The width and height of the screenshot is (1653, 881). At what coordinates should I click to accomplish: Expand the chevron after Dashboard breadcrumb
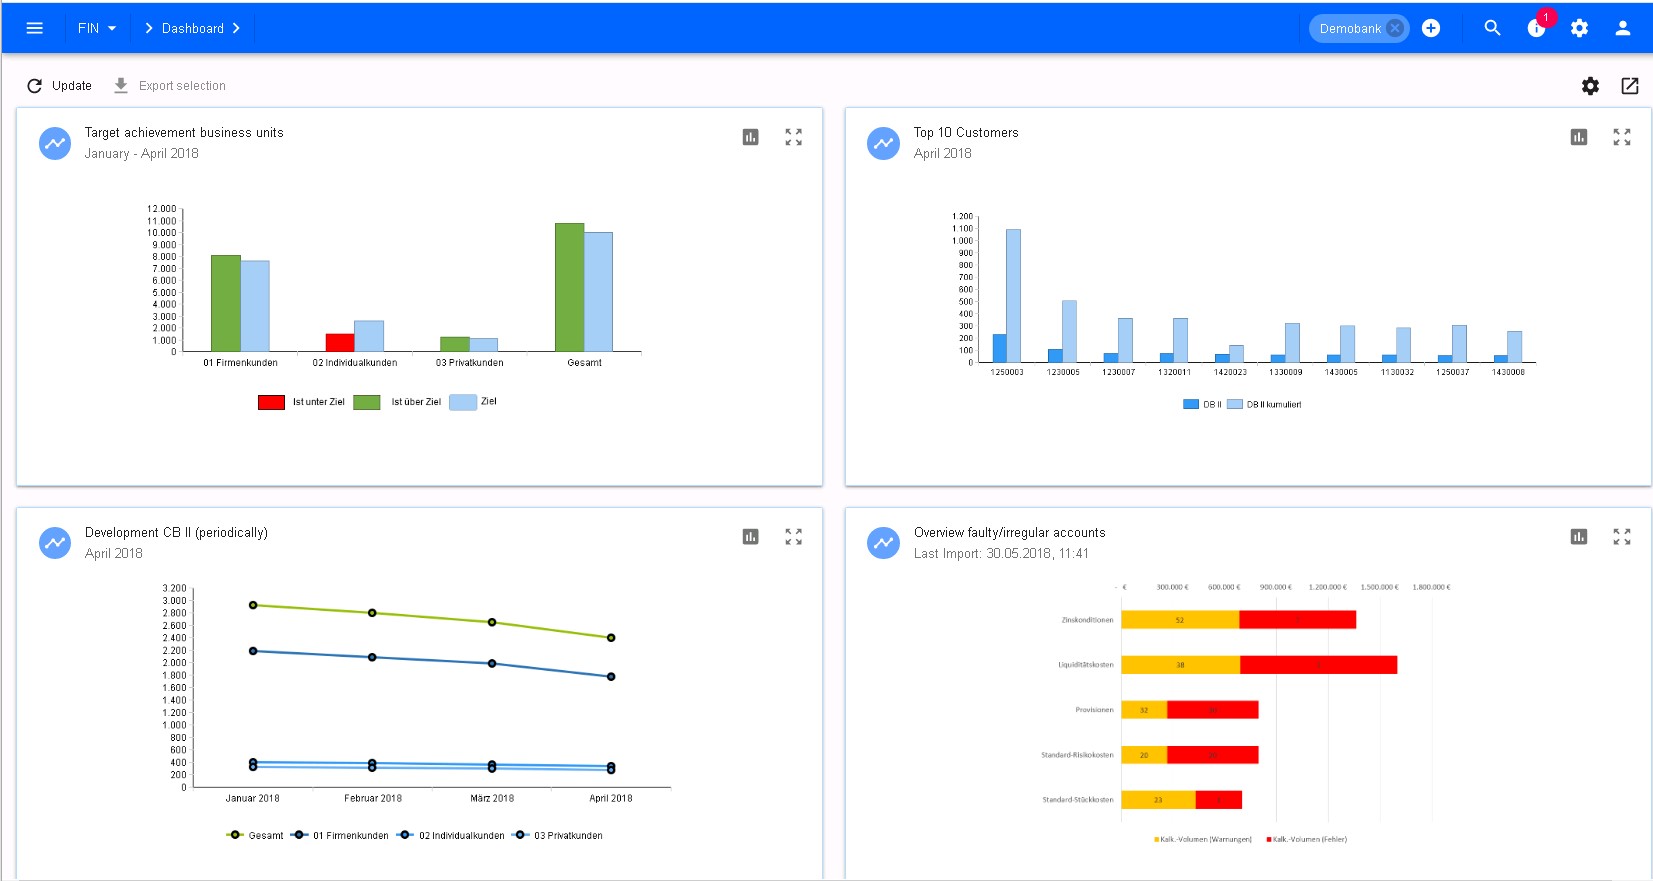pyautogui.click(x=237, y=28)
